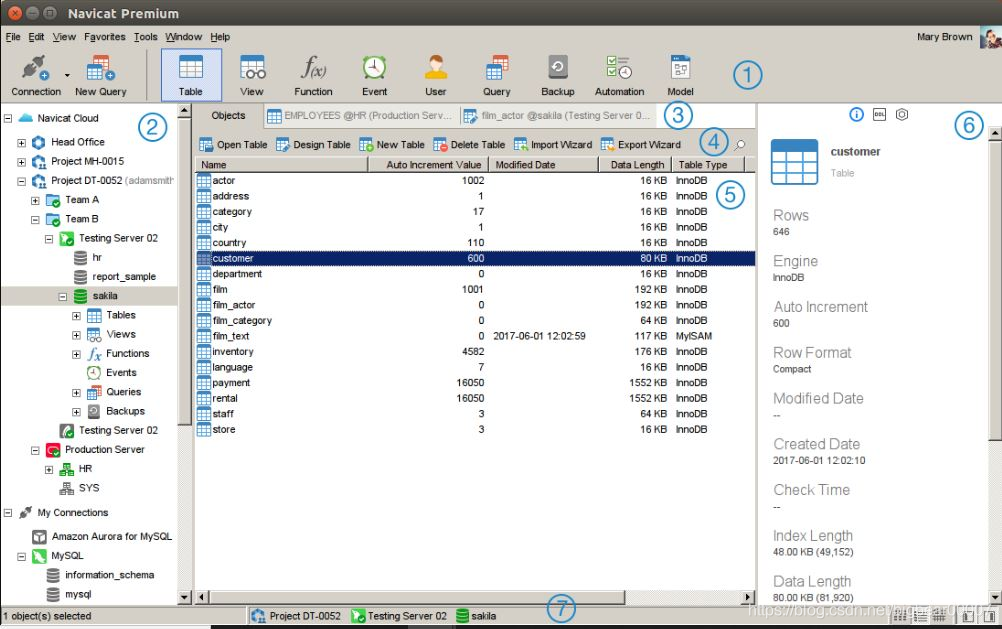Click the horizontal scrollbar of table list
The width and height of the screenshot is (1002, 629).
(x=417, y=597)
